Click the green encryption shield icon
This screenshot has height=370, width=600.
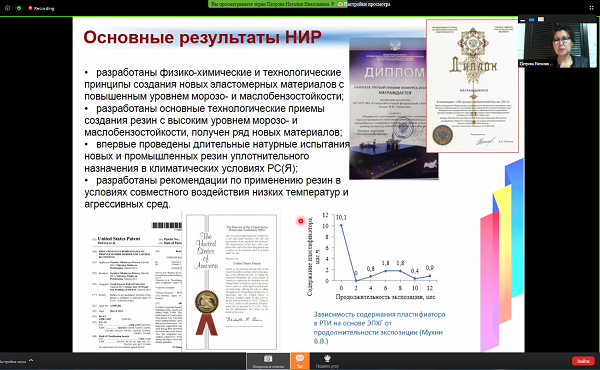point(19,8)
